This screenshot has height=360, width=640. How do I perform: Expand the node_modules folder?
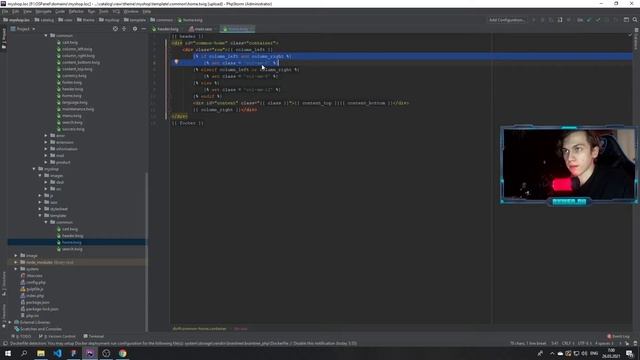click(16, 262)
